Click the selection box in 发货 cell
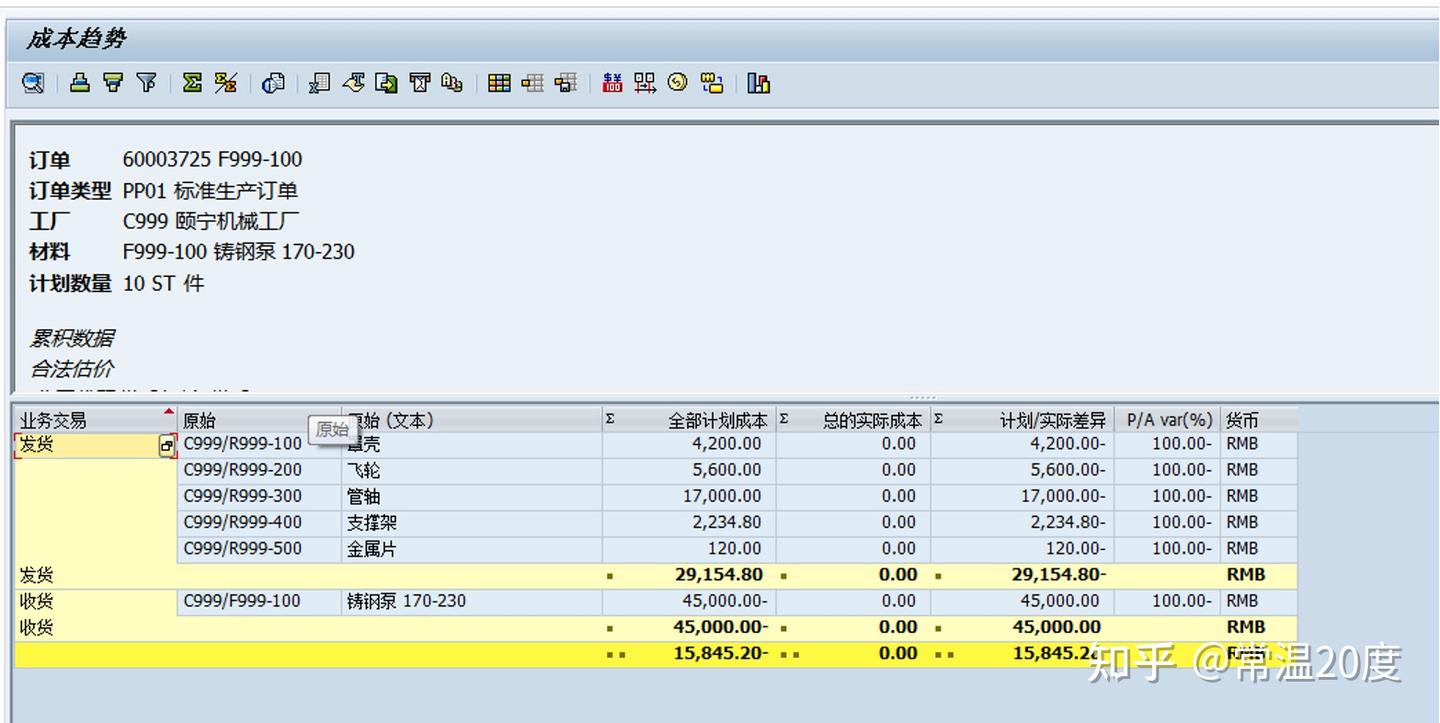This screenshot has width=1440, height=723. coord(167,447)
